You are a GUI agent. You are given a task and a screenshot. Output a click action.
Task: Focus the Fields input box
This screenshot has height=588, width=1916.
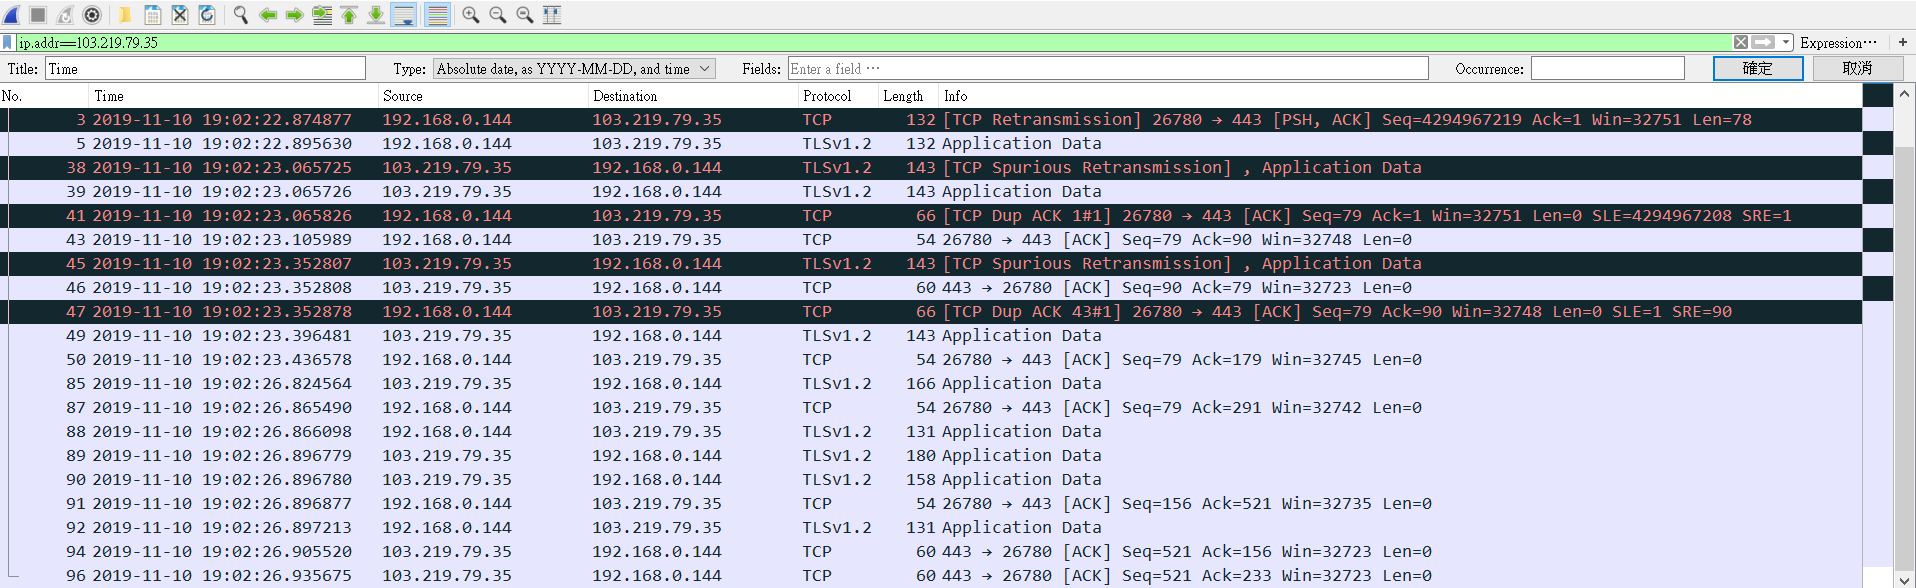pos(1108,69)
